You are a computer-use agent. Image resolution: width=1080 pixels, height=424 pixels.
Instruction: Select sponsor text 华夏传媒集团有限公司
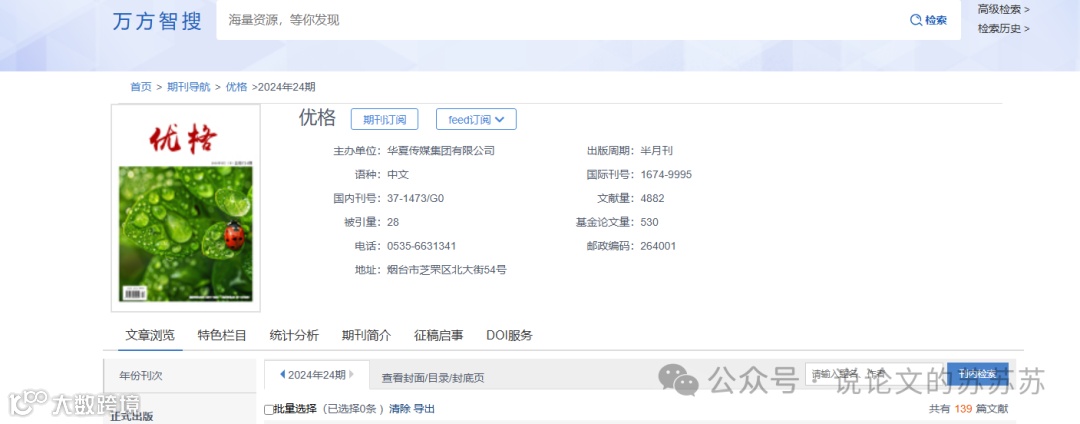(x=441, y=151)
